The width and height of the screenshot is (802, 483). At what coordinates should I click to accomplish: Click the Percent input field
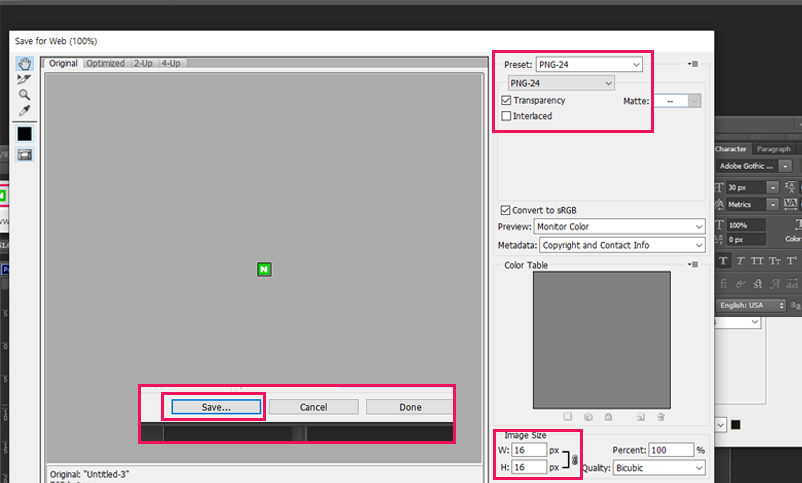[x=671, y=450]
